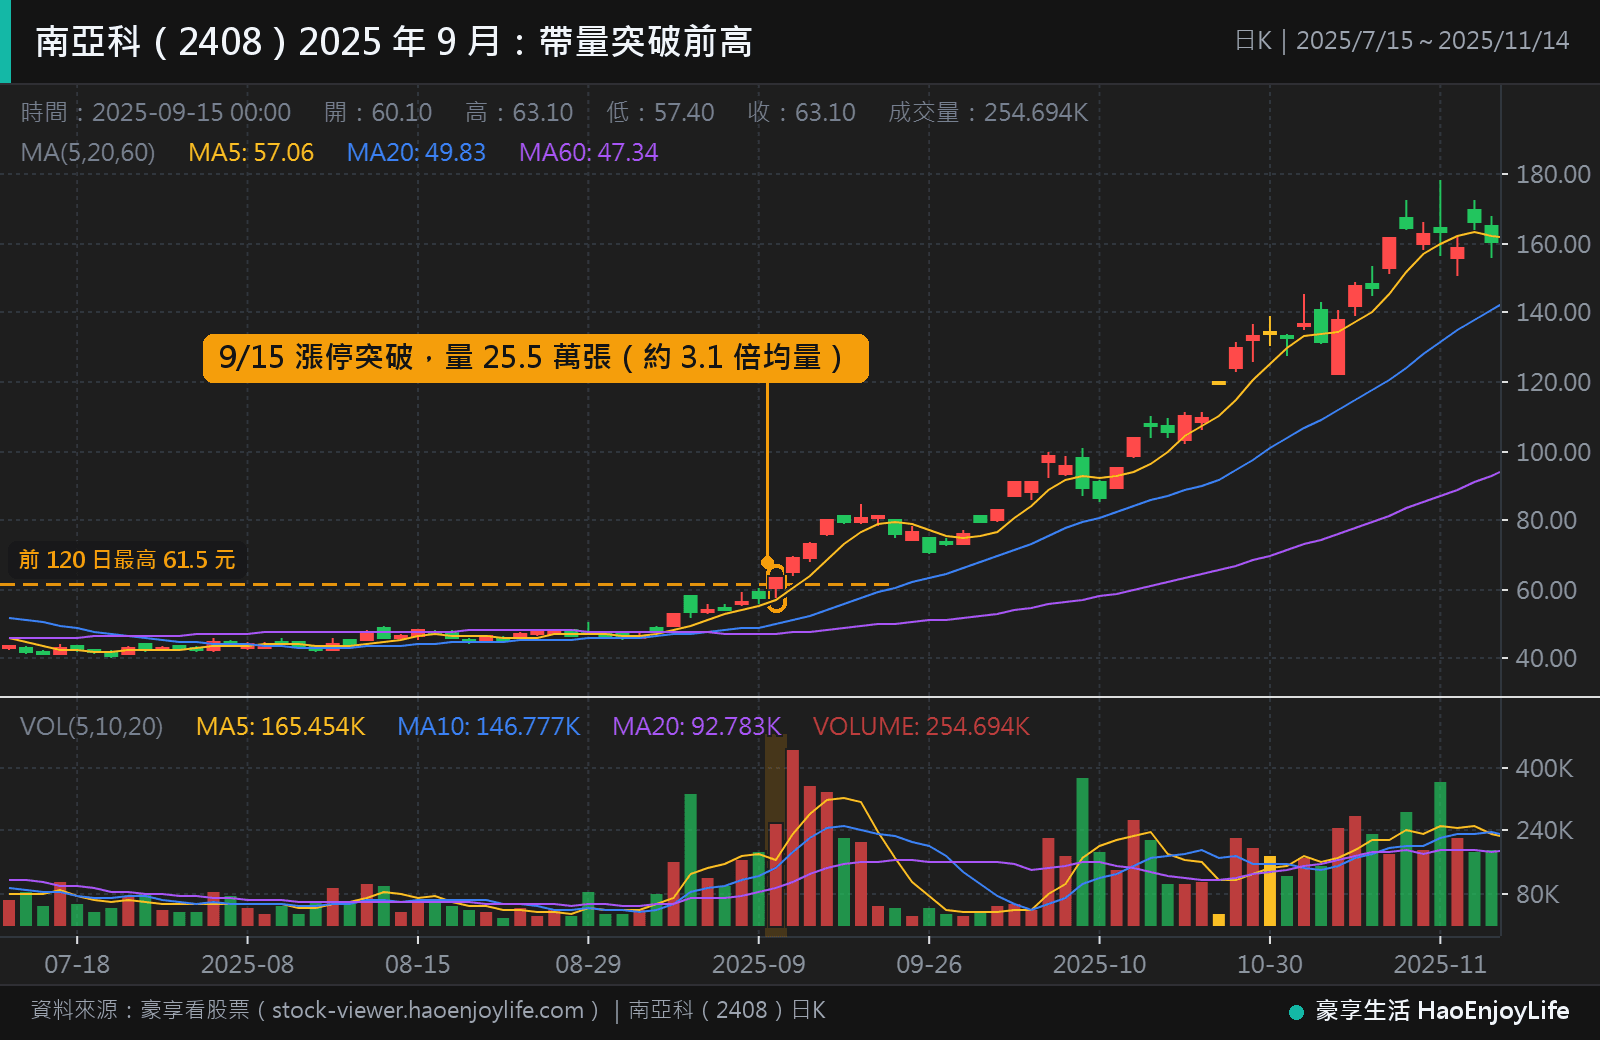Image resolution: width=1600 pixels, height=1040 pixels.
Task: Click the 08-15 date axis label
Action: click(418, 964)
